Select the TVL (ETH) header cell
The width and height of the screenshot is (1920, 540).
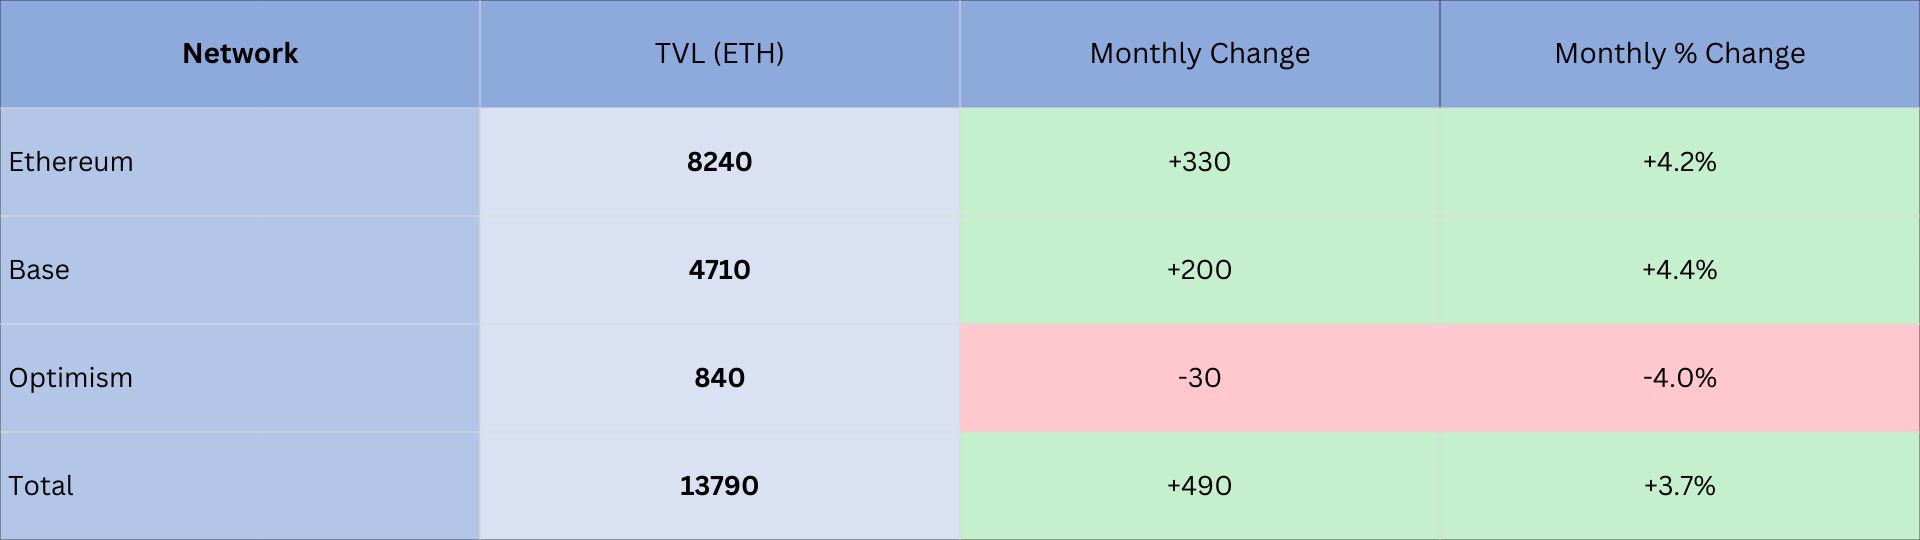pyautogui.click(x=719, y=54)
